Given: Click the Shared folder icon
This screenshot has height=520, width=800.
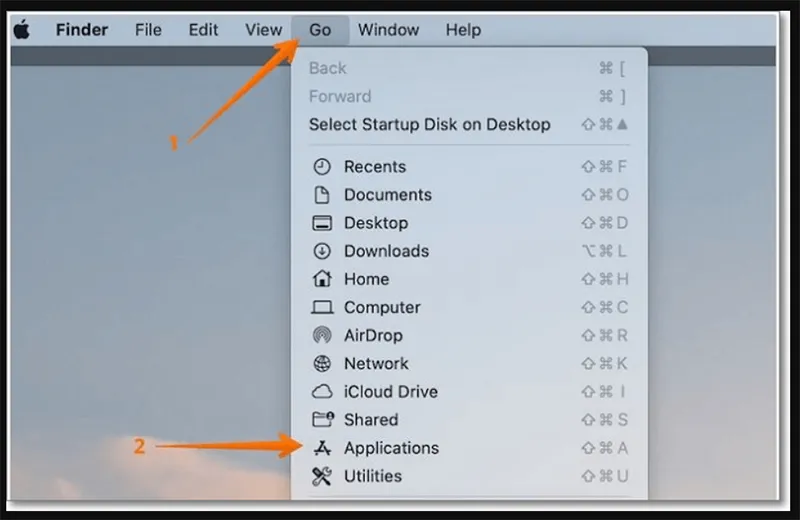Looking at the screenshot, I should click(323, 419).
